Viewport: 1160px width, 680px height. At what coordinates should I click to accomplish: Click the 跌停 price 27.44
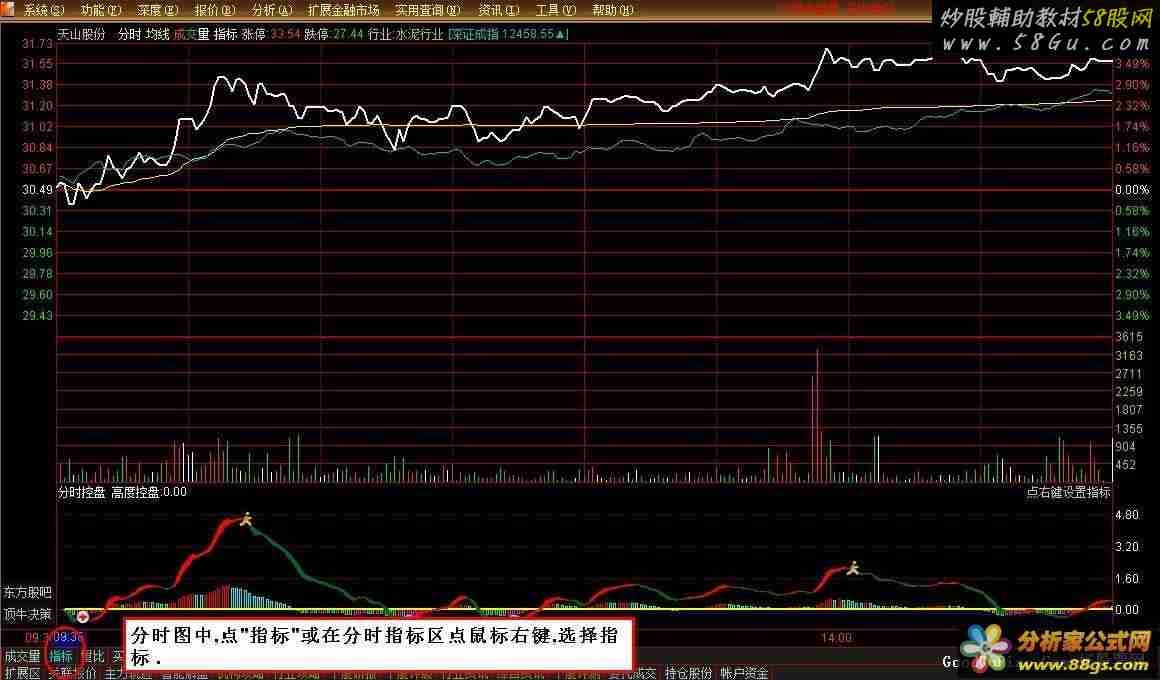pyautogui.click(x=348, y=34)
